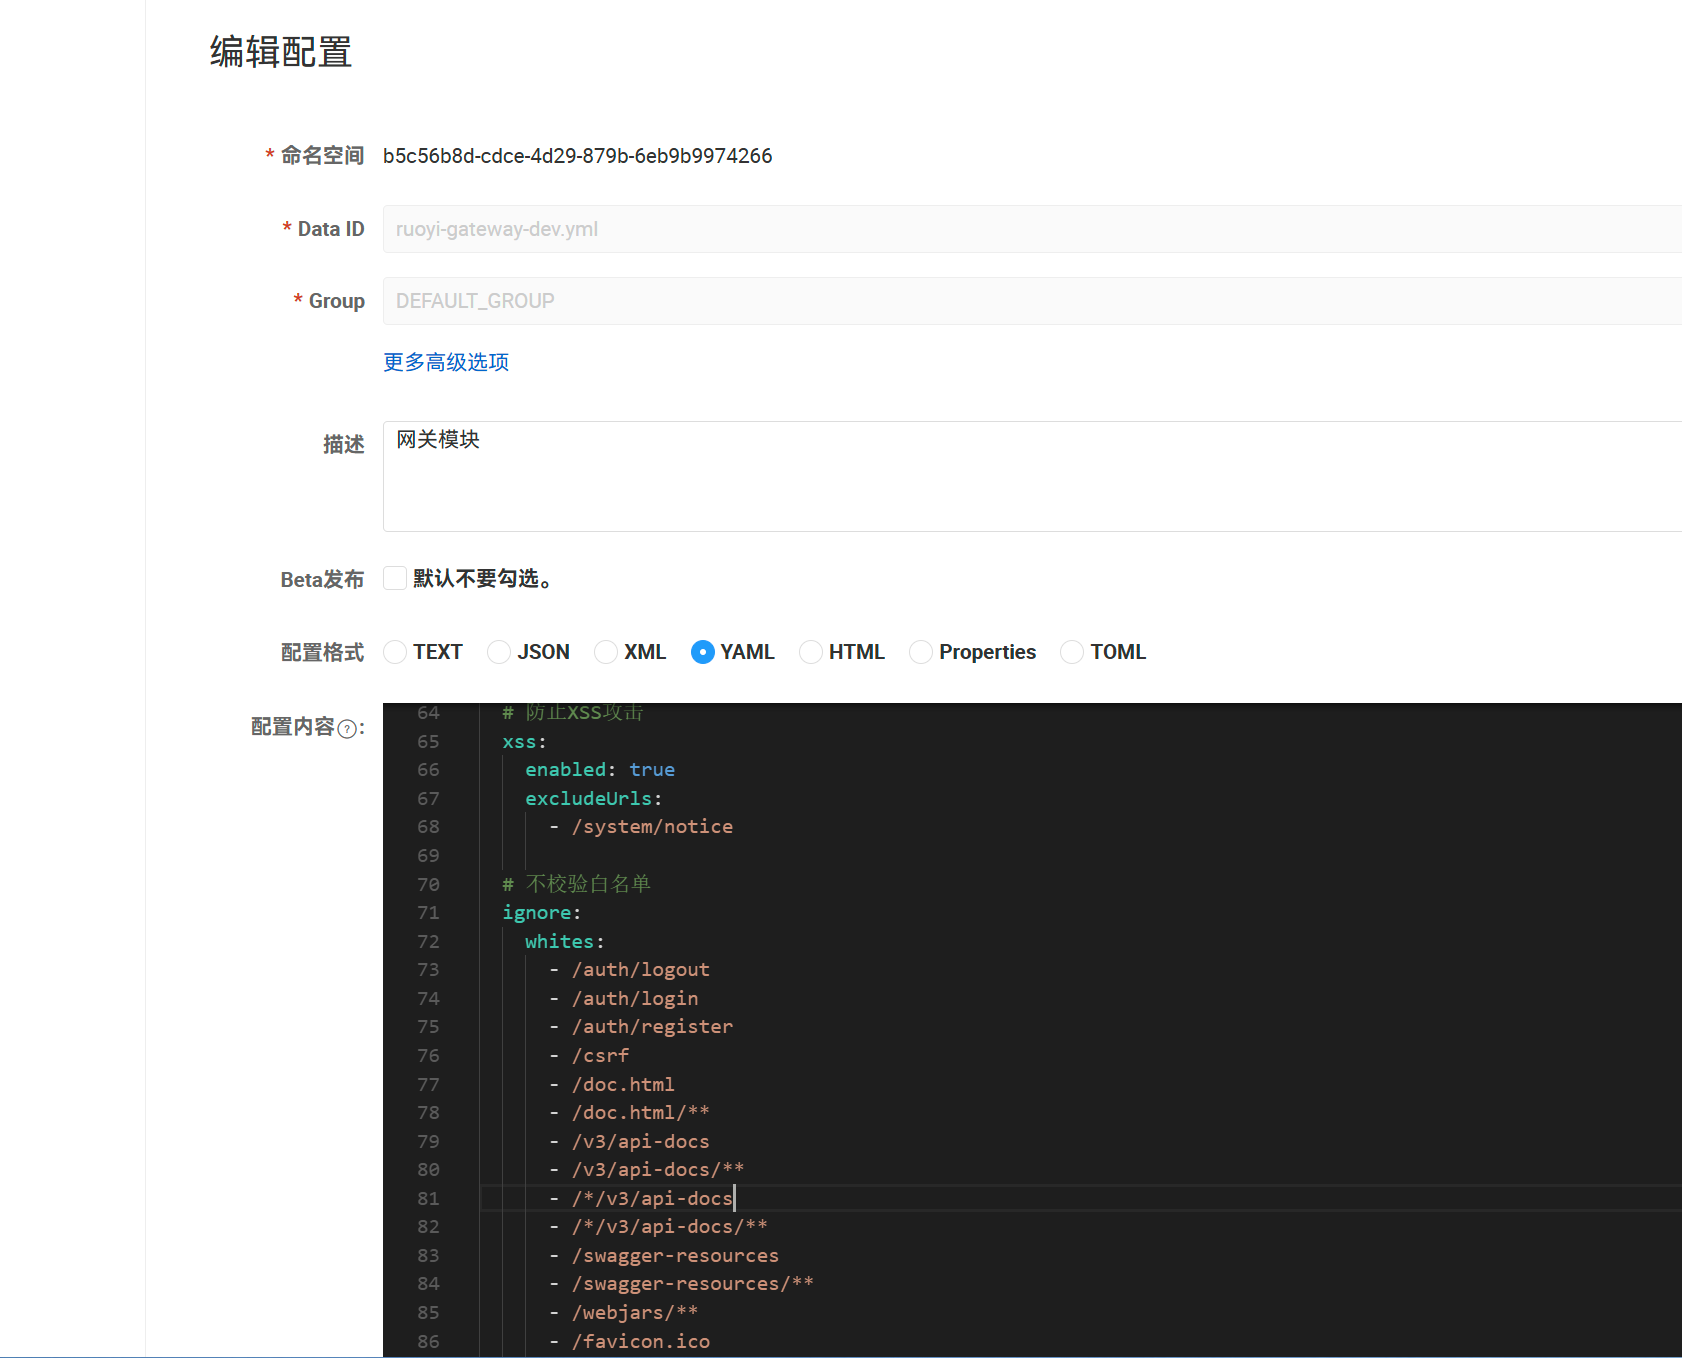Select the HTML configuration format
This screenshot has height=1358, width=1682.
(810, 652)
